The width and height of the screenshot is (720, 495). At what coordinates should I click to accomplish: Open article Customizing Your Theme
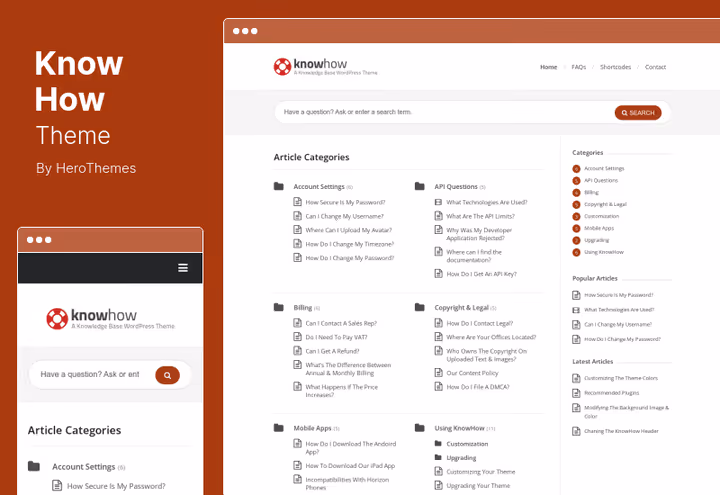(x=481, y=472)
